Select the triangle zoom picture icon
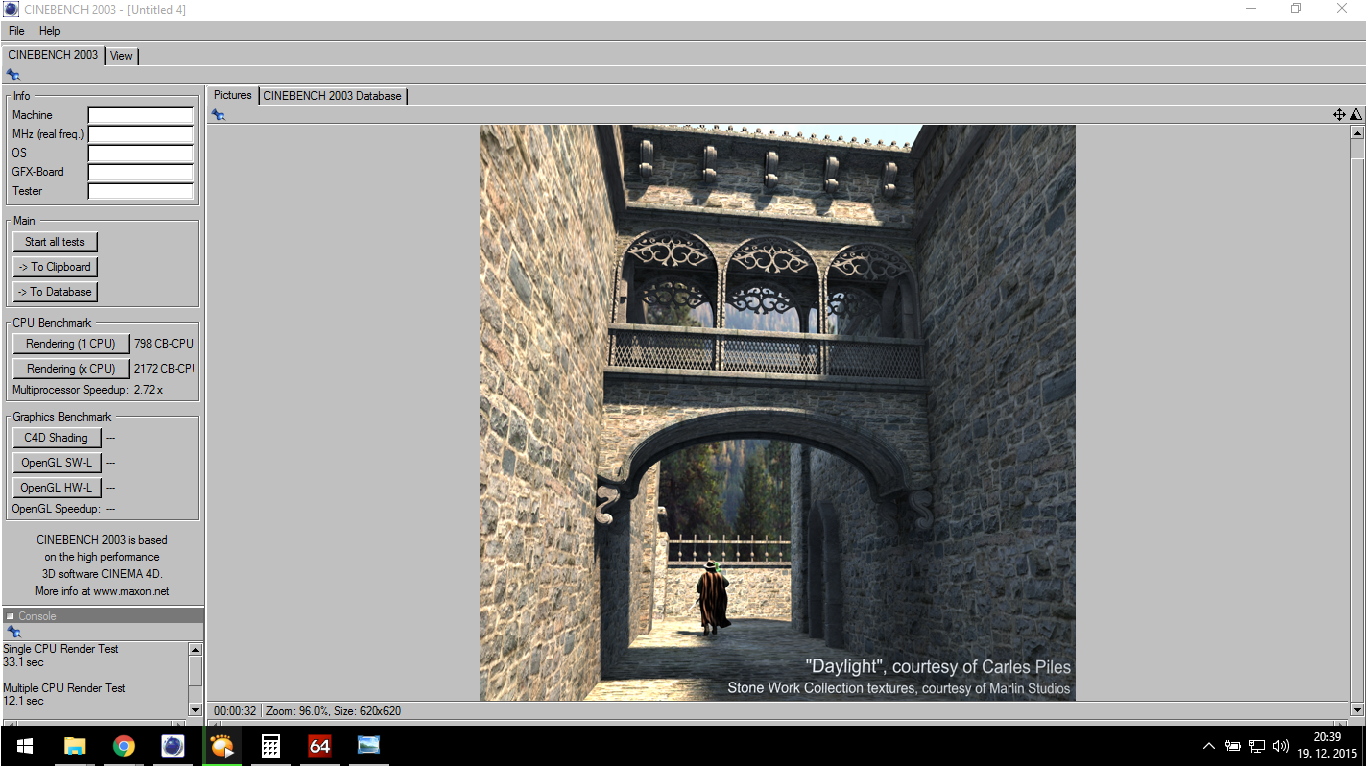 tap(1356, 115)
